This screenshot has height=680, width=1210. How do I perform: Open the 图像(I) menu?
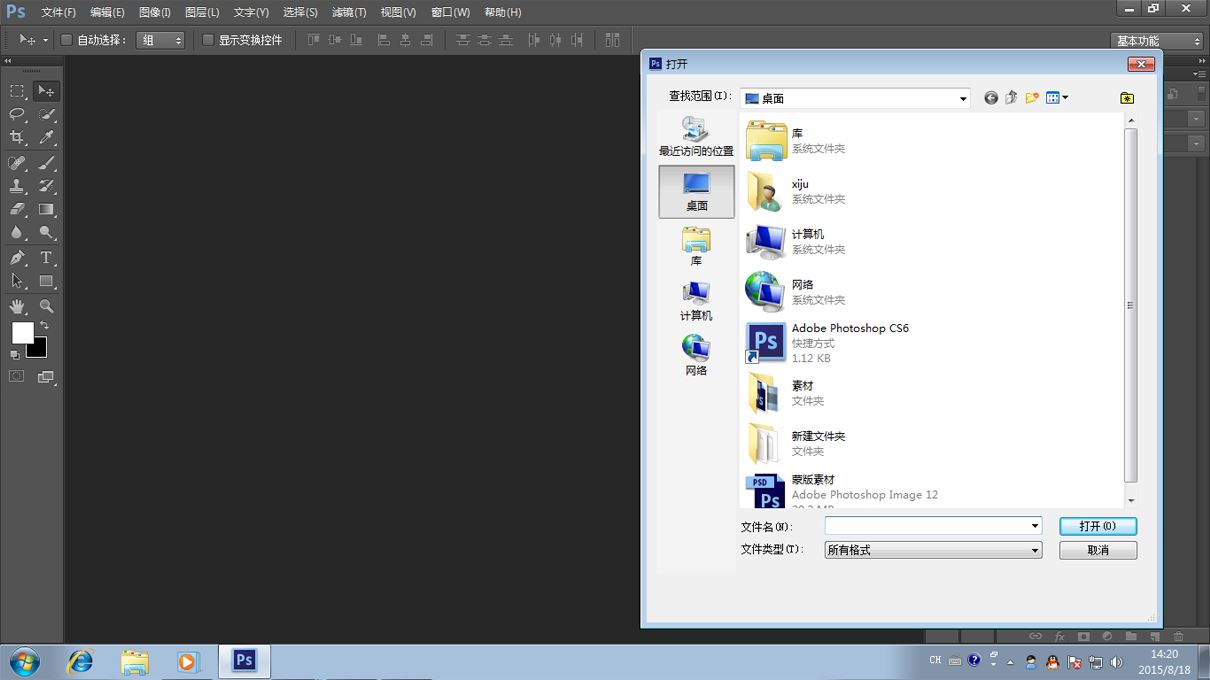(x=154, y=12)
